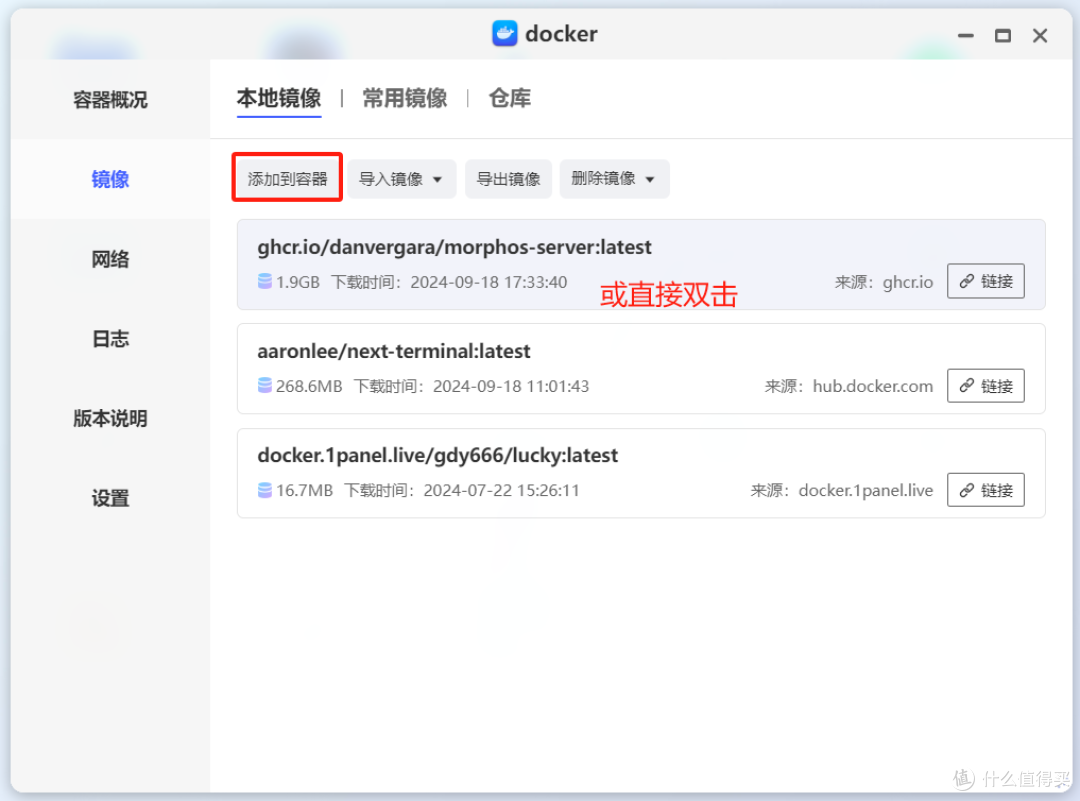Click the download time 2024-09-18 11:01:43
Image resolution: width=1080 pixels, height=801 pixels.
point(511,386)
